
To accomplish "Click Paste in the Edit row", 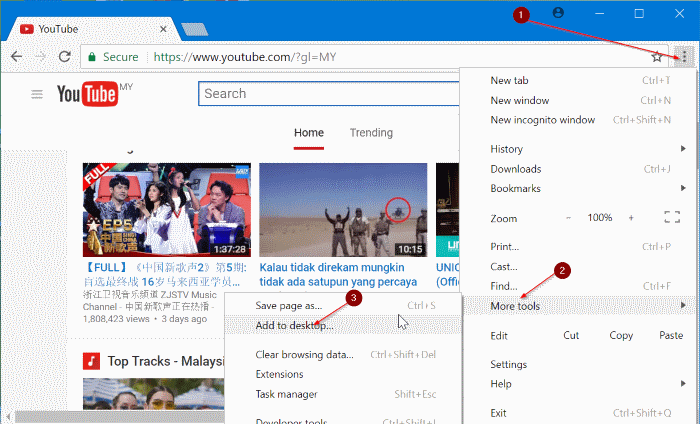I will 671,335.
